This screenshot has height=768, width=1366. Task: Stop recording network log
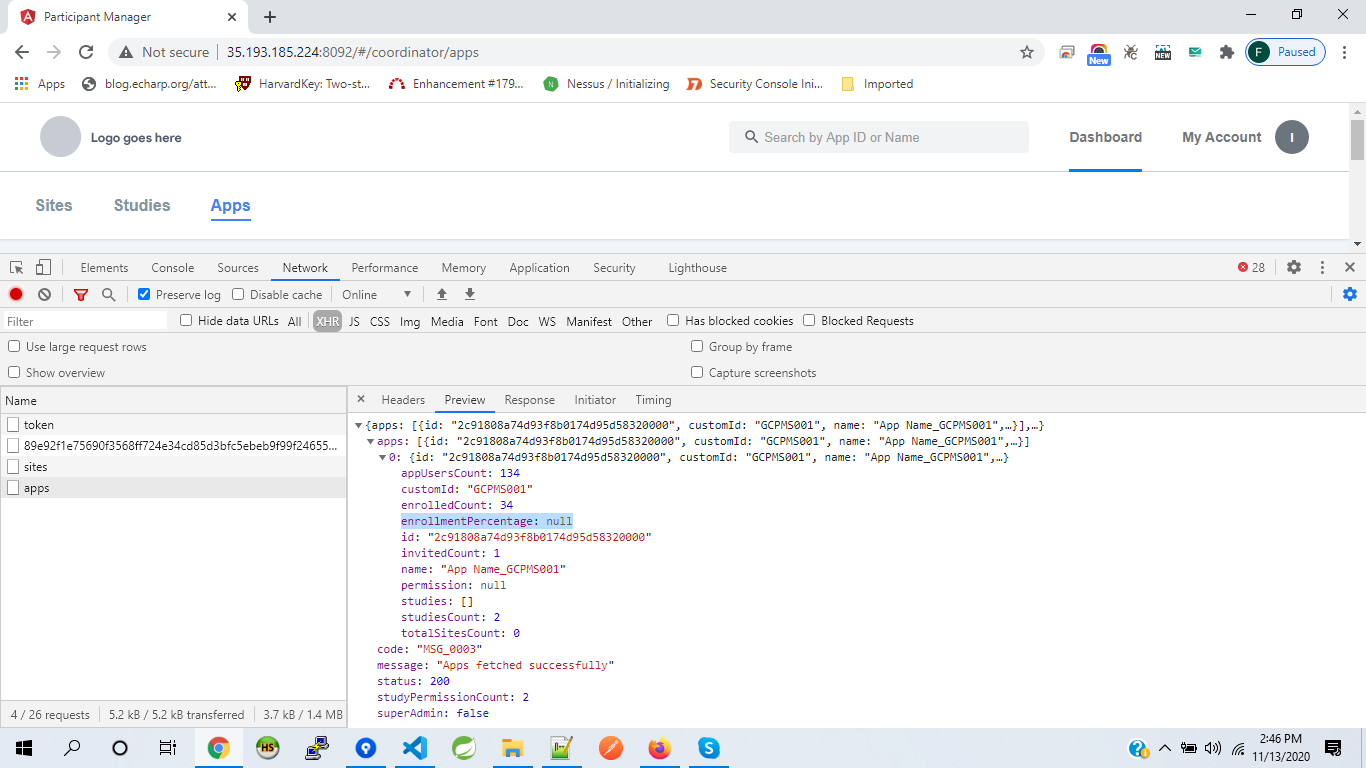(x=16, y=295)
